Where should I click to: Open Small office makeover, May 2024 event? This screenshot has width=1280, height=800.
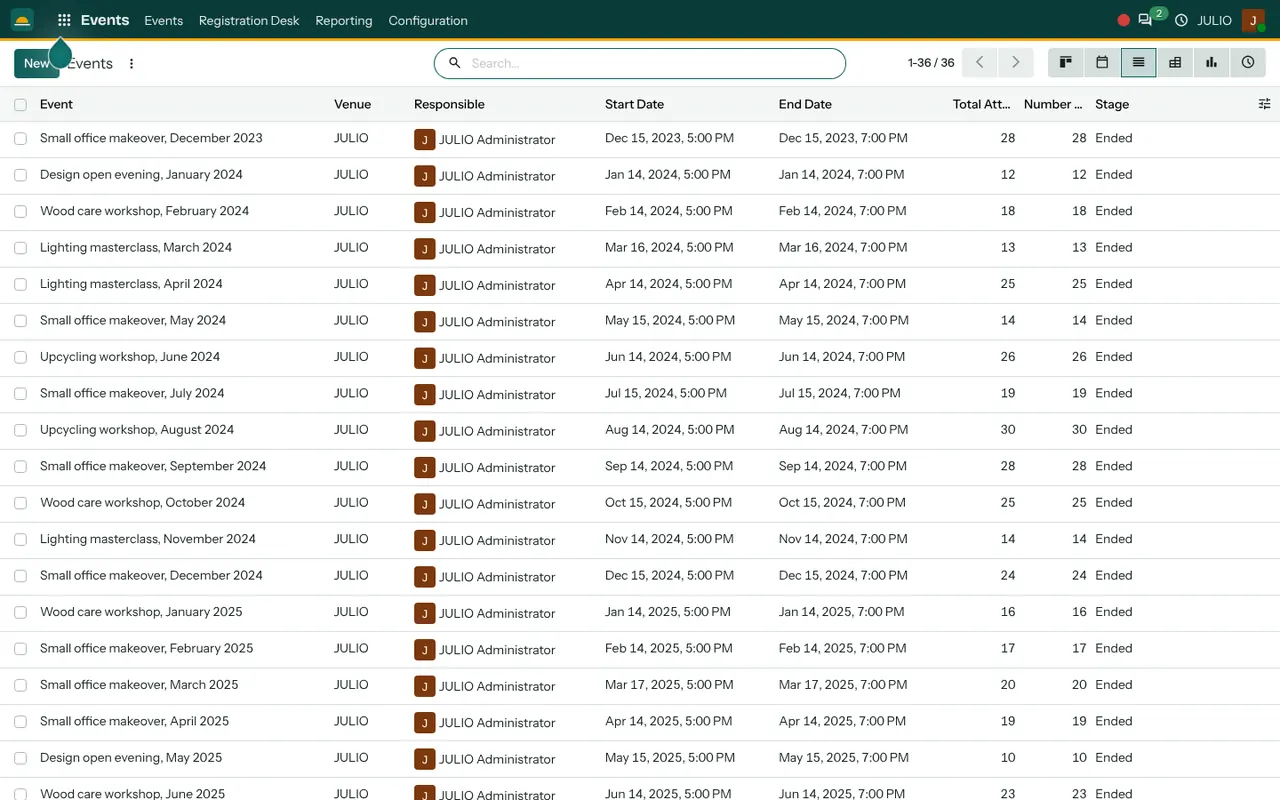tap(133, 320)
